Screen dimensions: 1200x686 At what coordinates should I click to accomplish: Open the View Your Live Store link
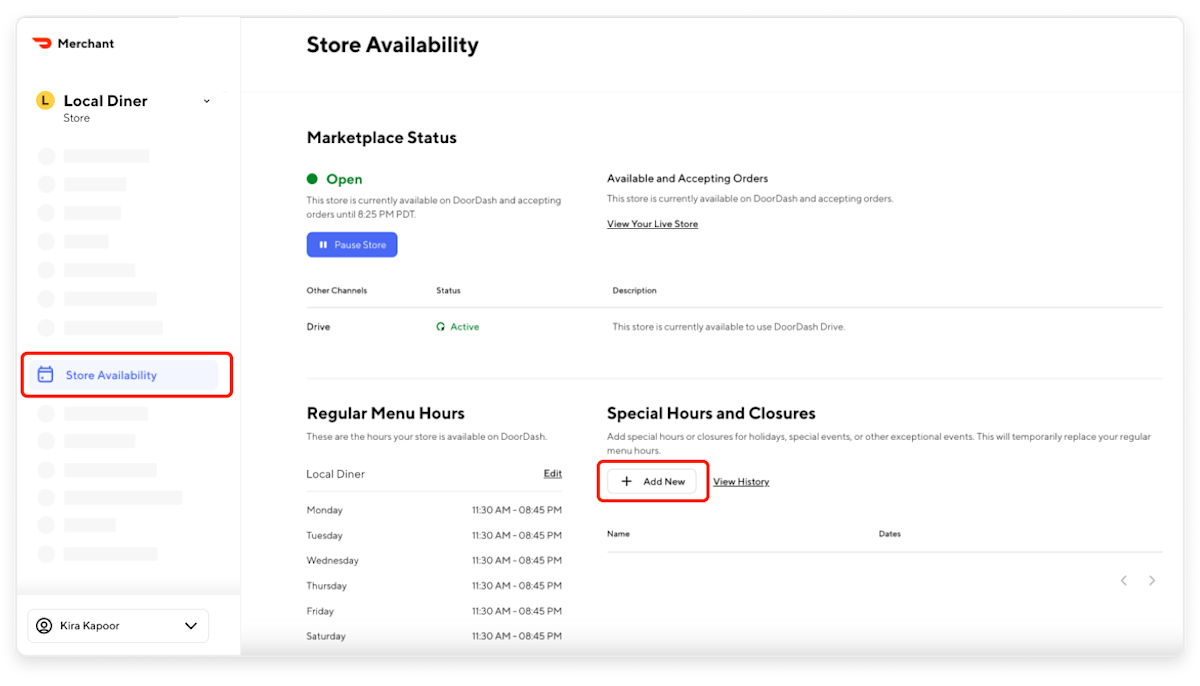tap(652, 224)
